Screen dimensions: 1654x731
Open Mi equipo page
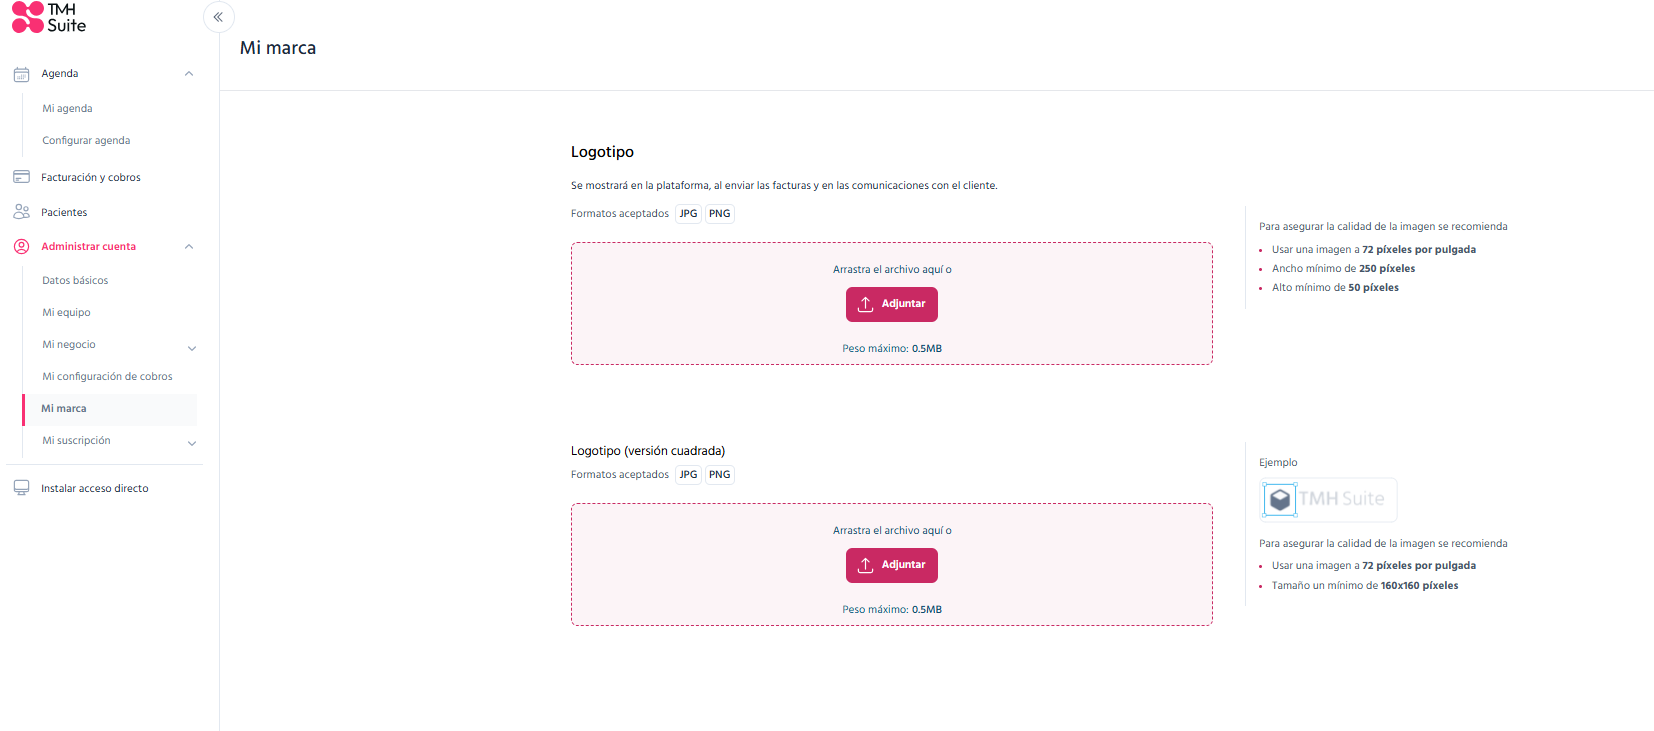(66, 312)
